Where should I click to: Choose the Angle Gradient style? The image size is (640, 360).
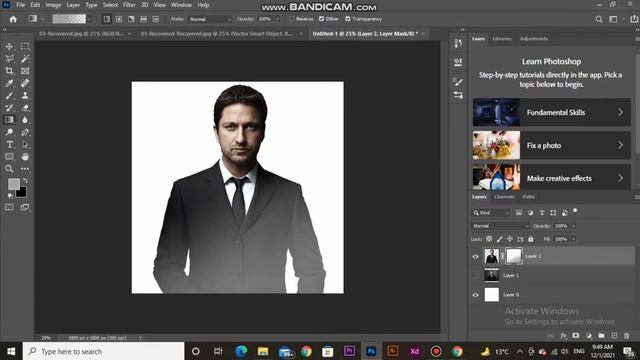click(x=131, y=19)
